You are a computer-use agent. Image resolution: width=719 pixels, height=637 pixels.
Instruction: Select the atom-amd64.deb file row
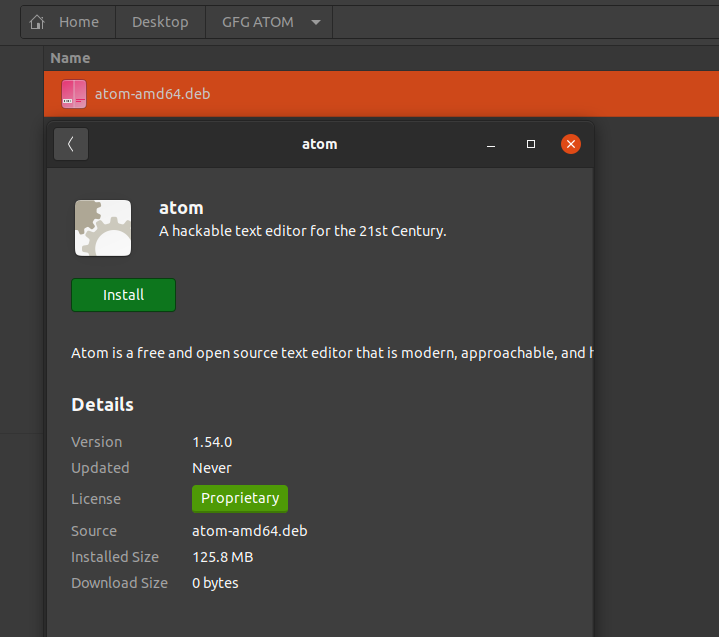(381, 94)
